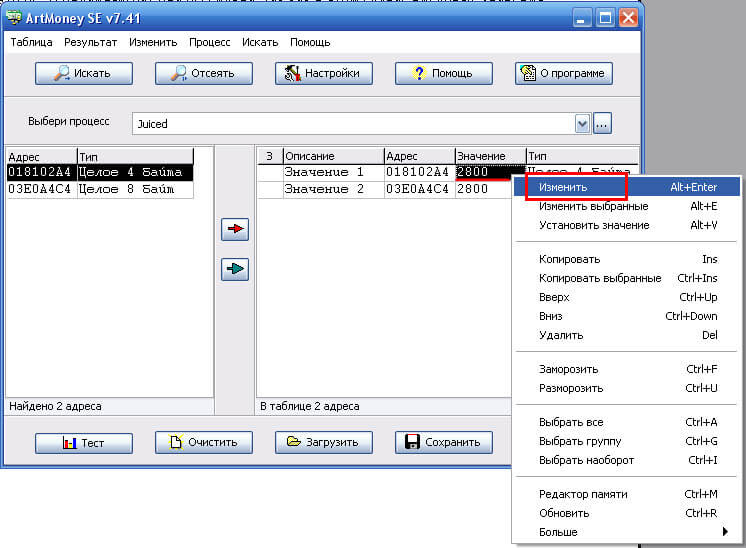The height and width of the screenshot is (548, 746).
Task: Choose Заморозить in context menu
Action: click(627, 369)
